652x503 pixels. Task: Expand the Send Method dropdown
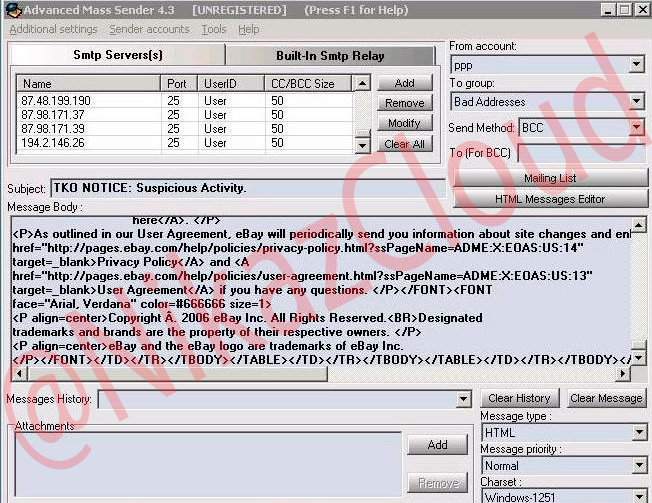(636, 127)
